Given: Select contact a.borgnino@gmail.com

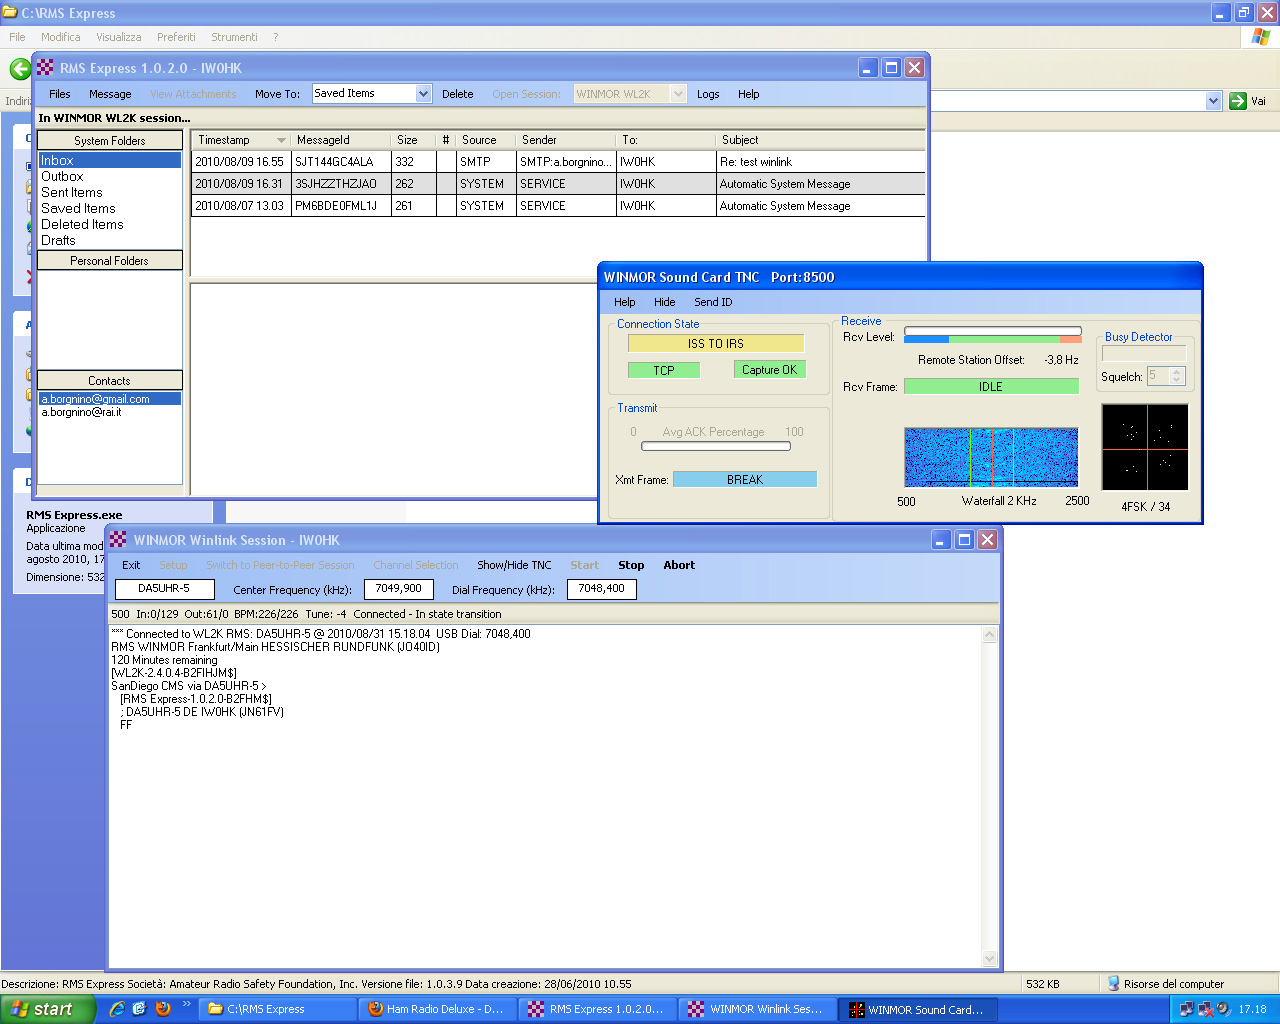Looking at the screenshot, I should [110, 399].
